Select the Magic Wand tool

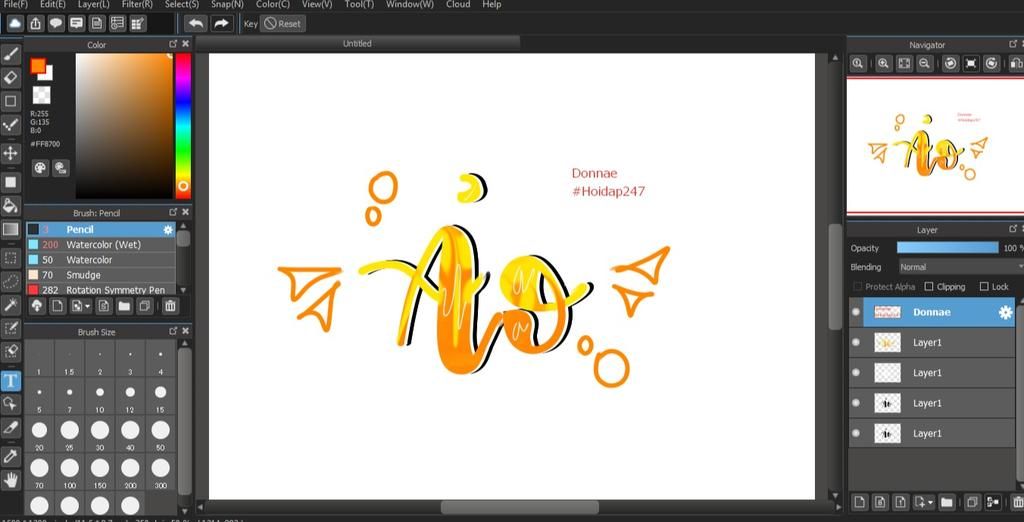point(10,304)
